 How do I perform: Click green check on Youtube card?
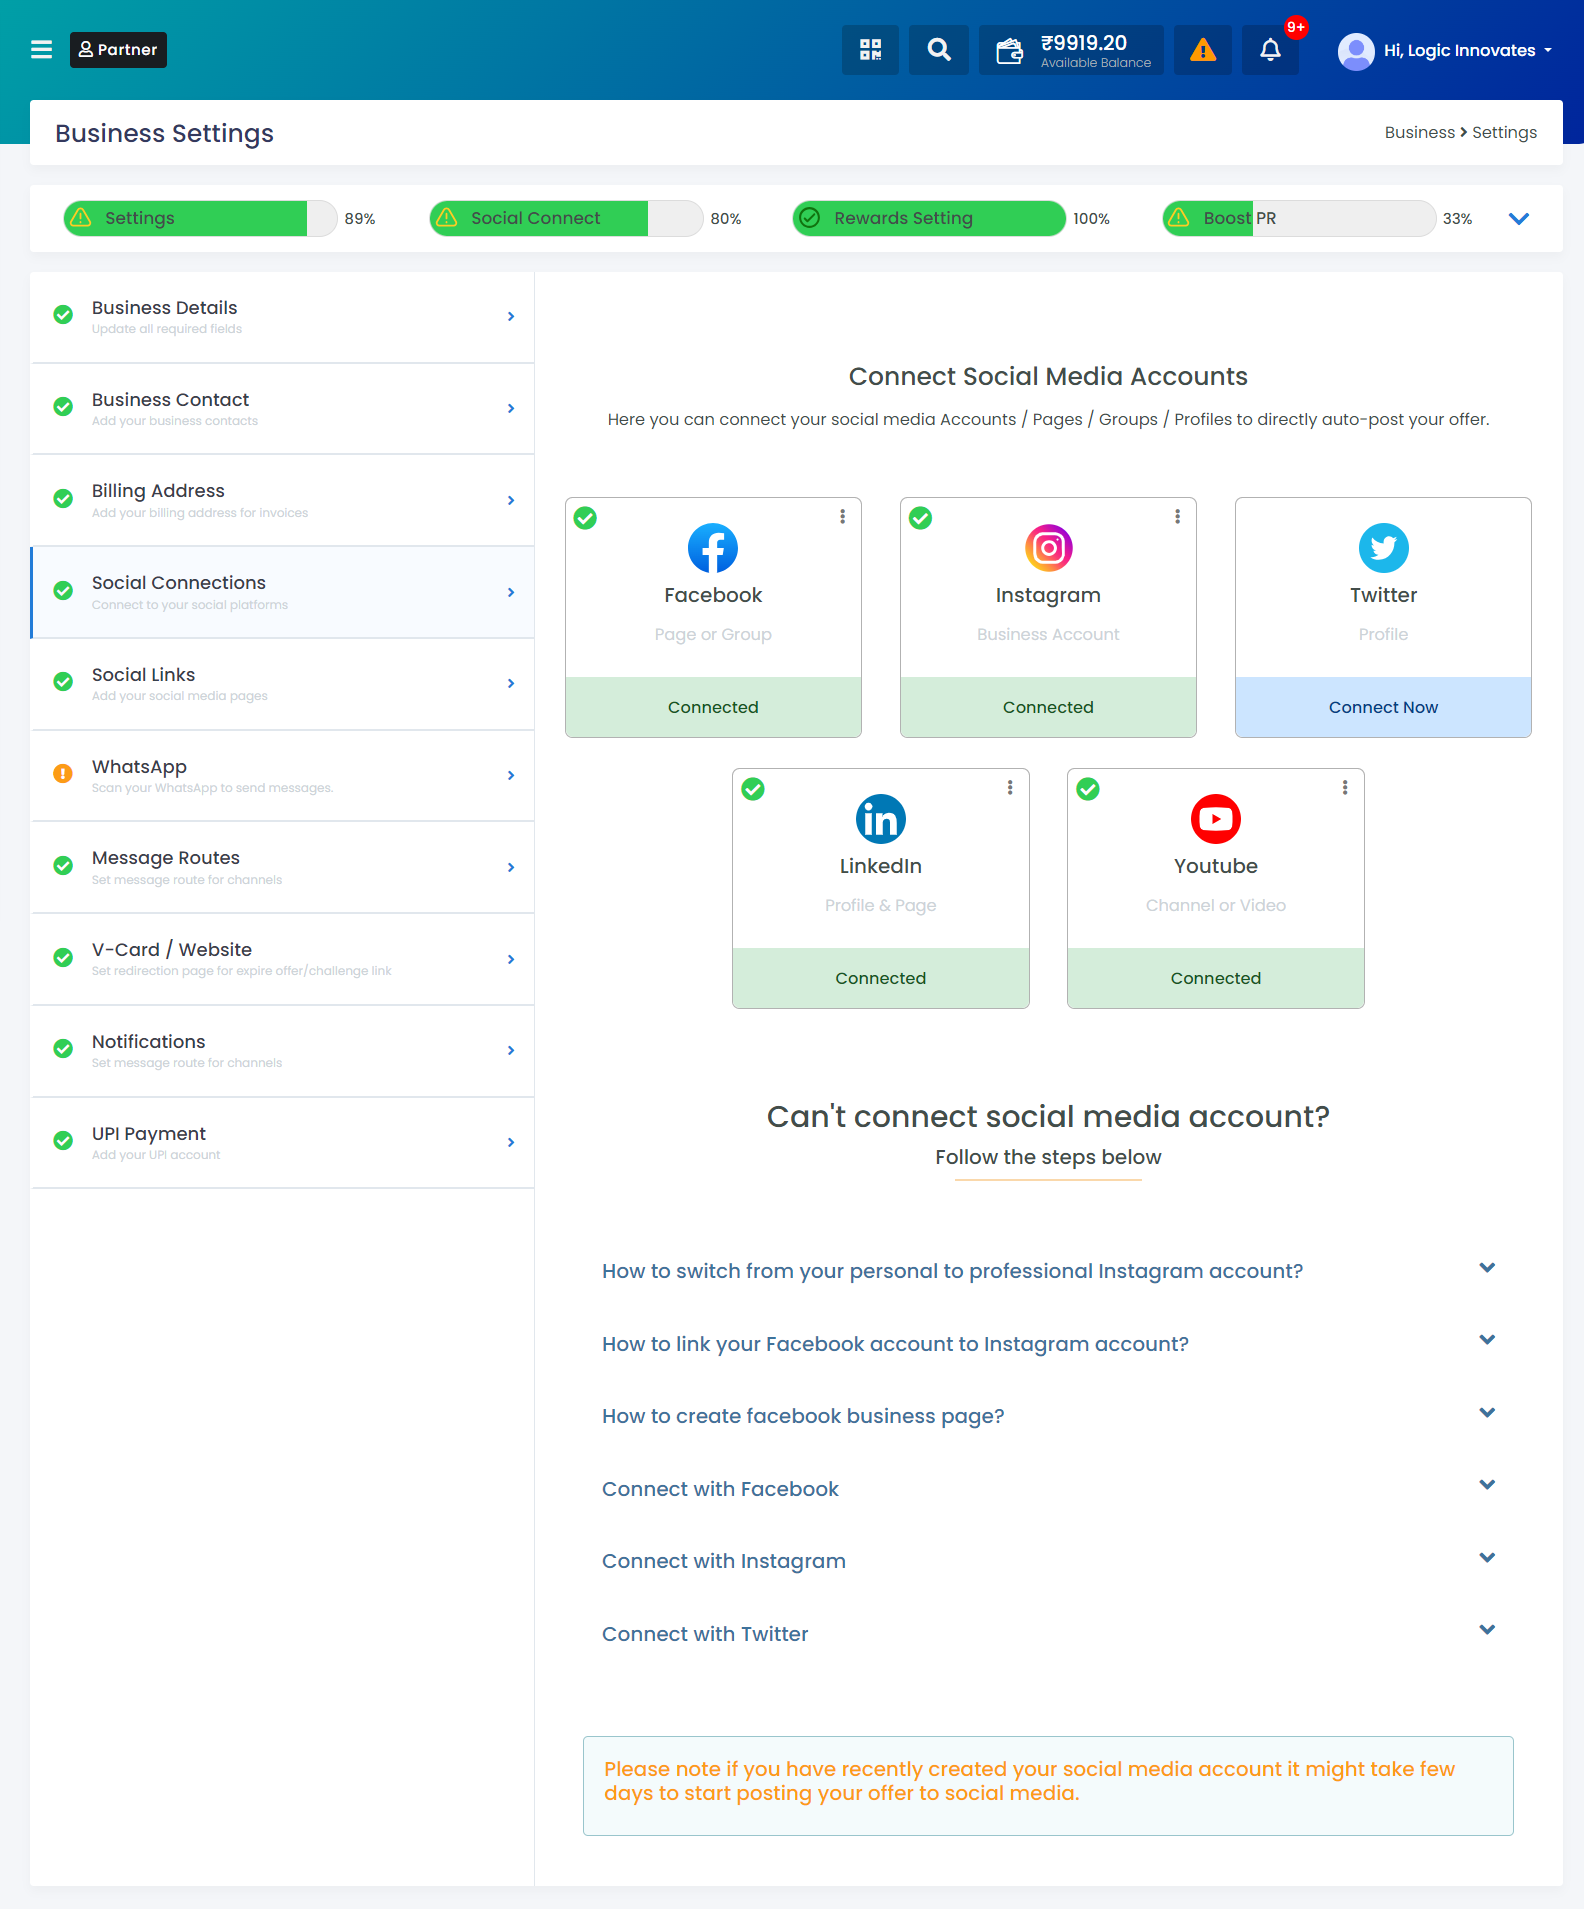1088,789
